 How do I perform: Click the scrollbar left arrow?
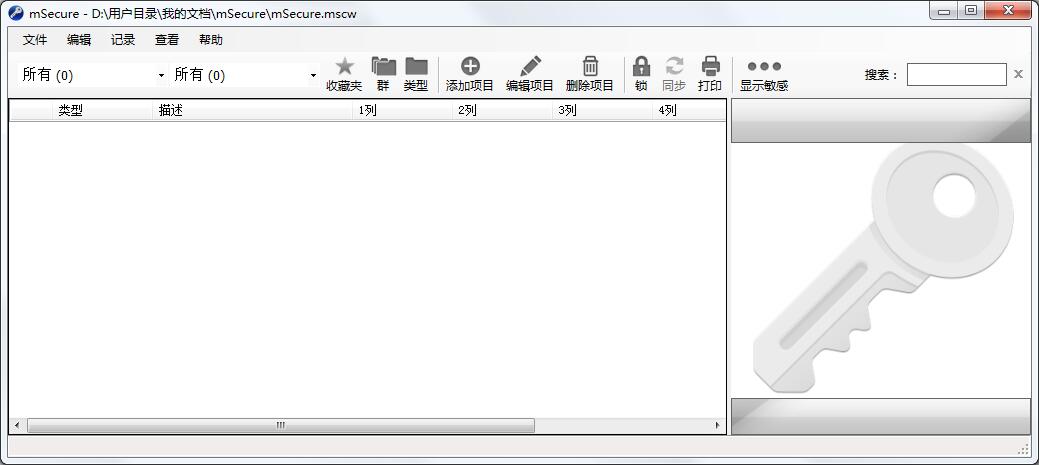pos(17,425)
